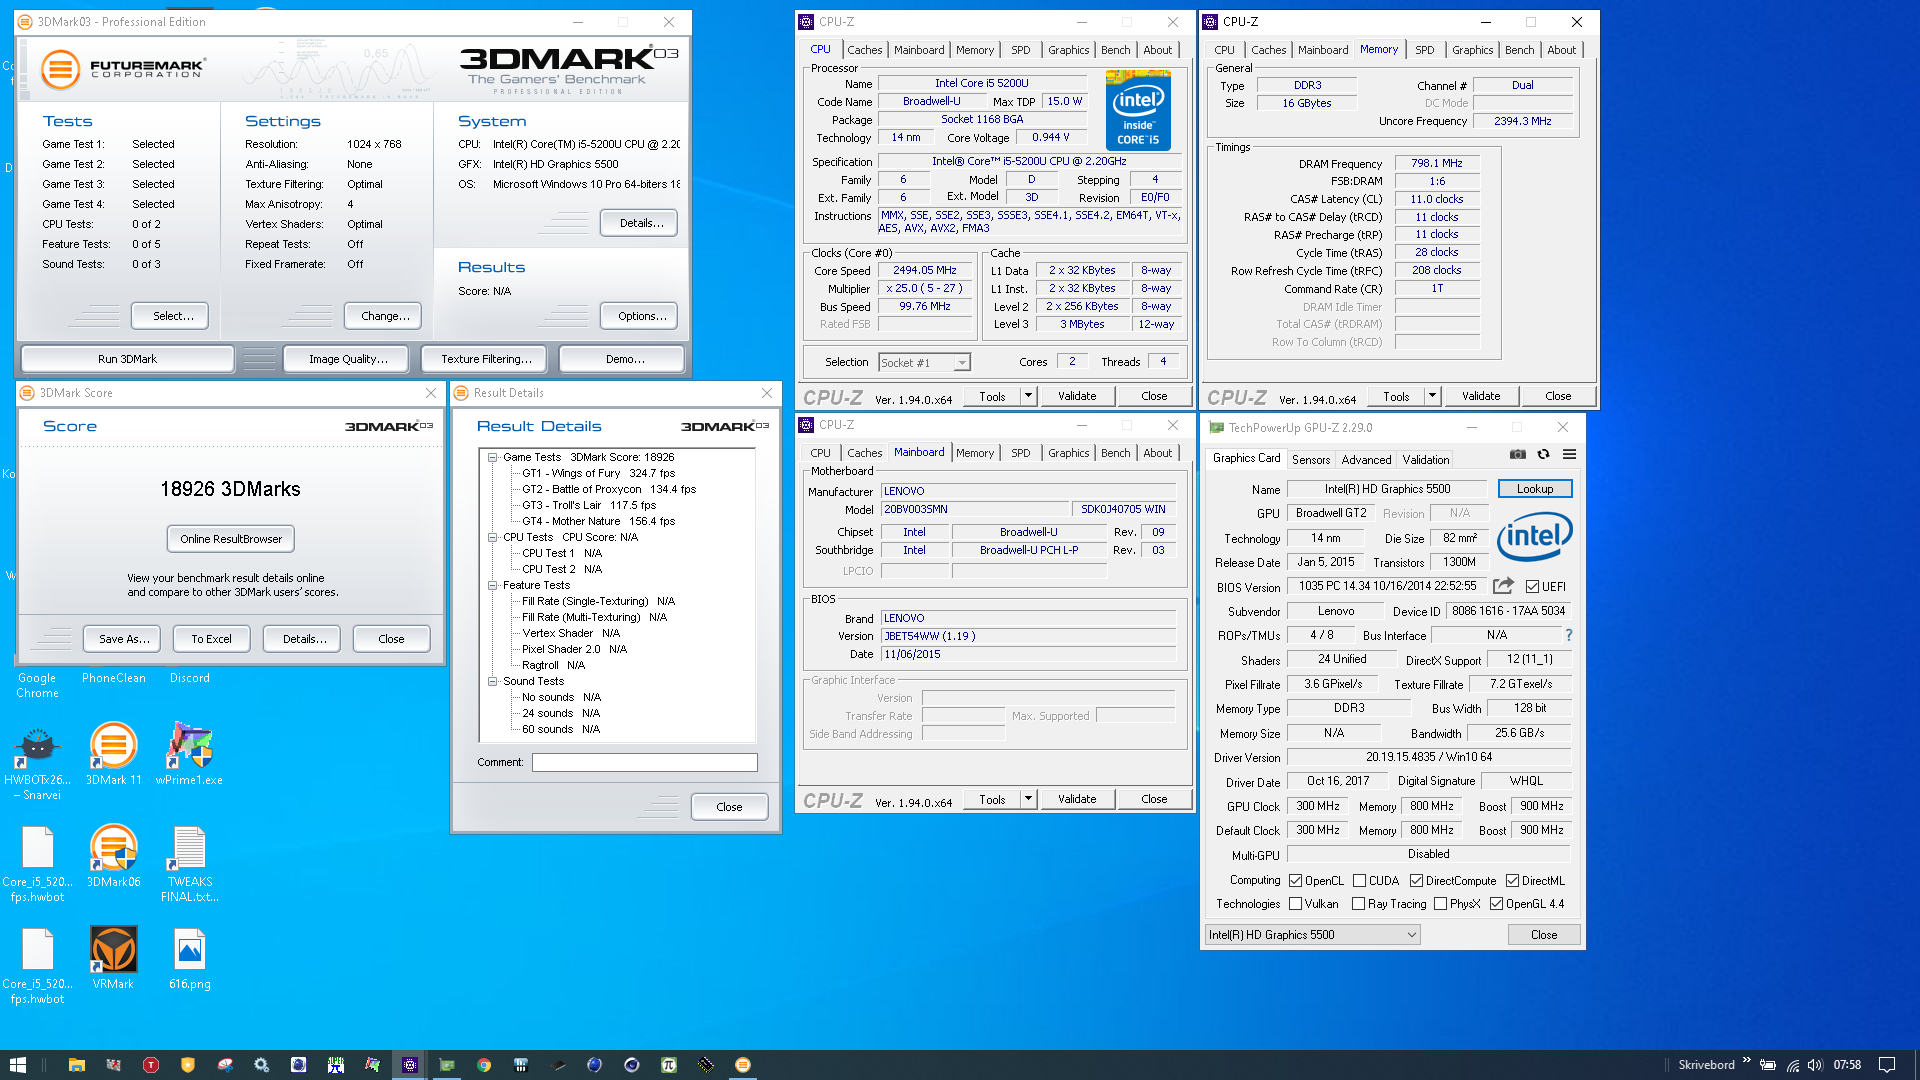Click the orange 3DMark03 taskbar icon
This screenshot has height=1080, width=1920.
click(743, 1065)
